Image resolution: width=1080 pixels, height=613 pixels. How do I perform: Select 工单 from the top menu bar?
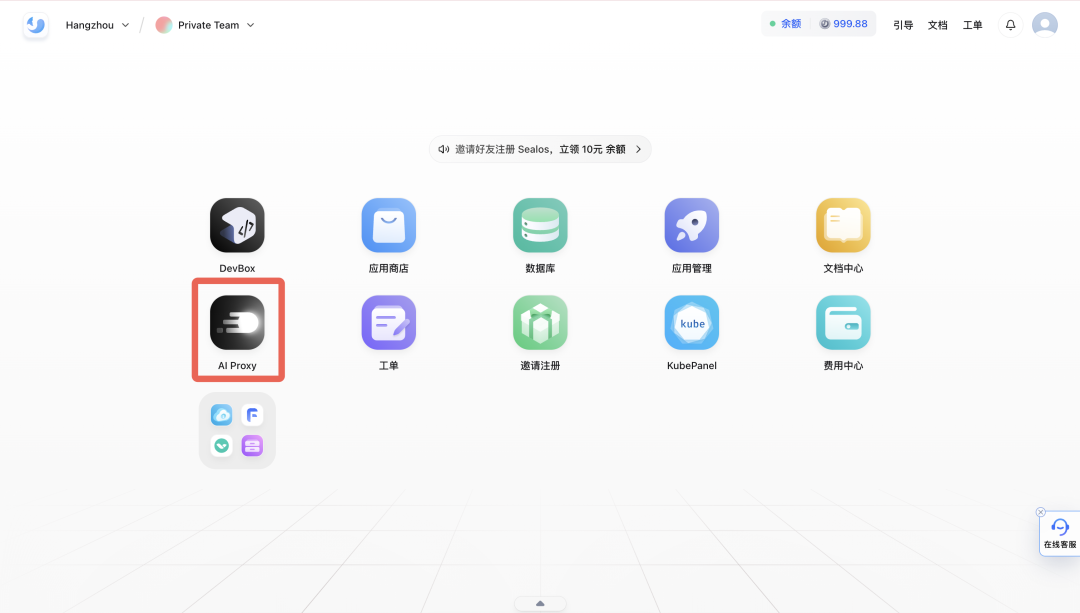pos(973,24)
